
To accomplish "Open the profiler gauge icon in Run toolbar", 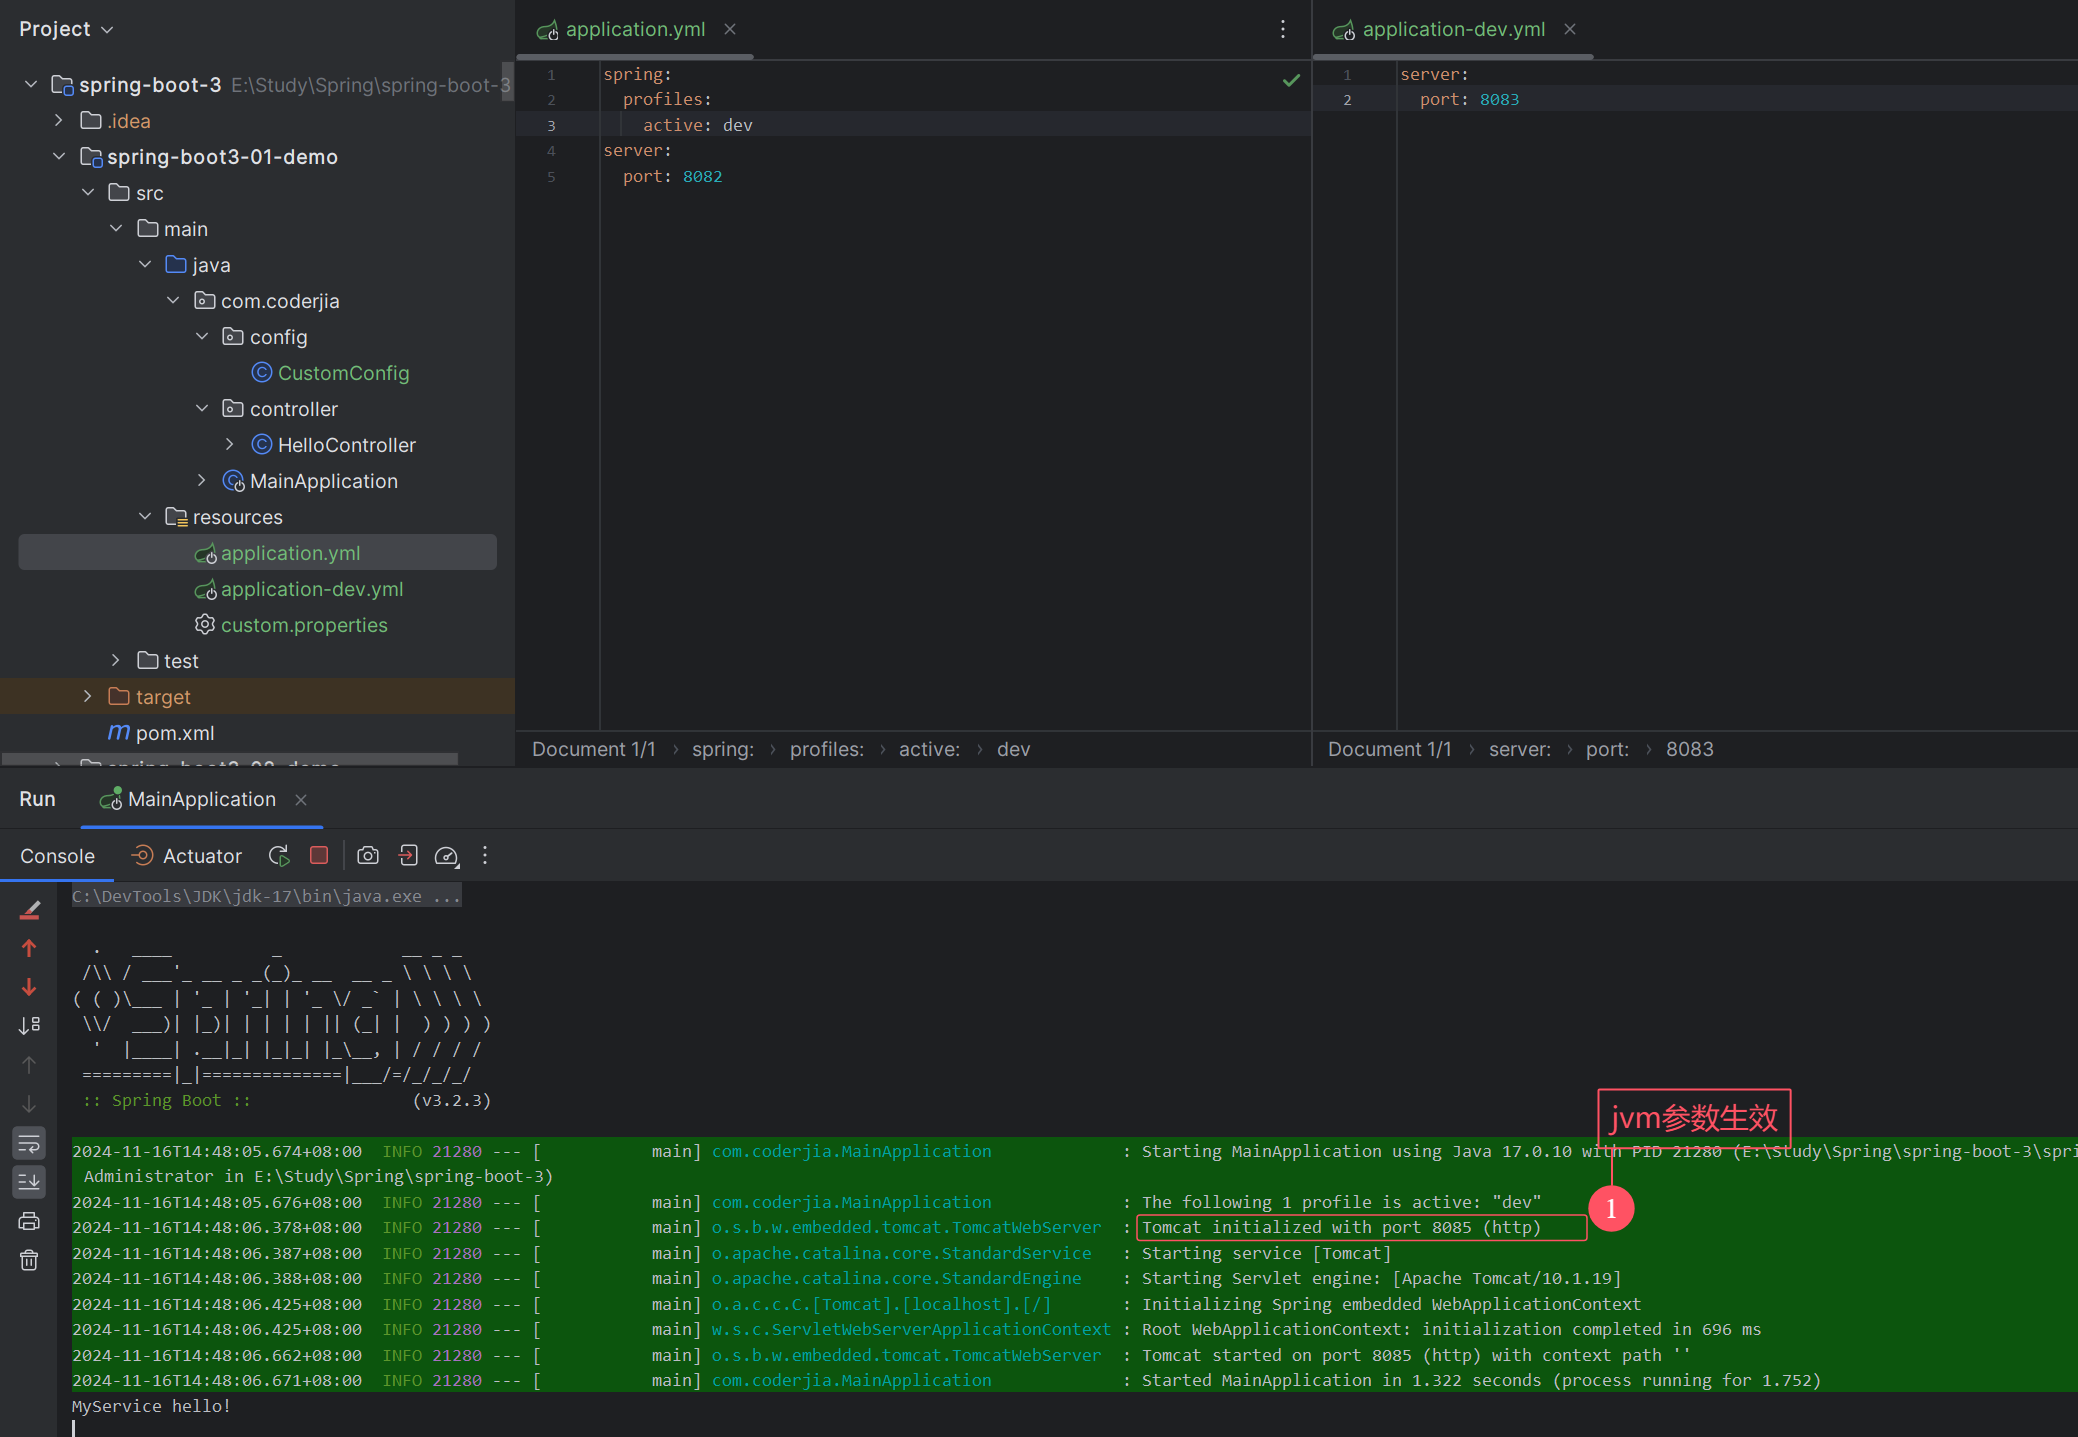I will [446, 856].
